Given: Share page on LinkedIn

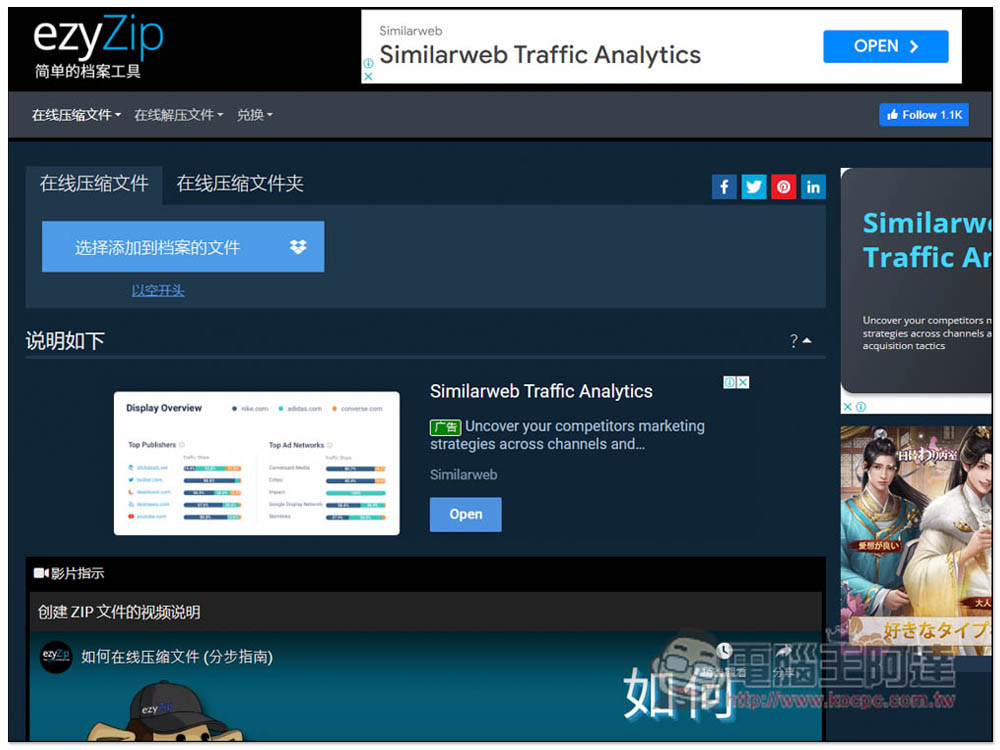Looking at the screenshot, I should pos(812,187).
